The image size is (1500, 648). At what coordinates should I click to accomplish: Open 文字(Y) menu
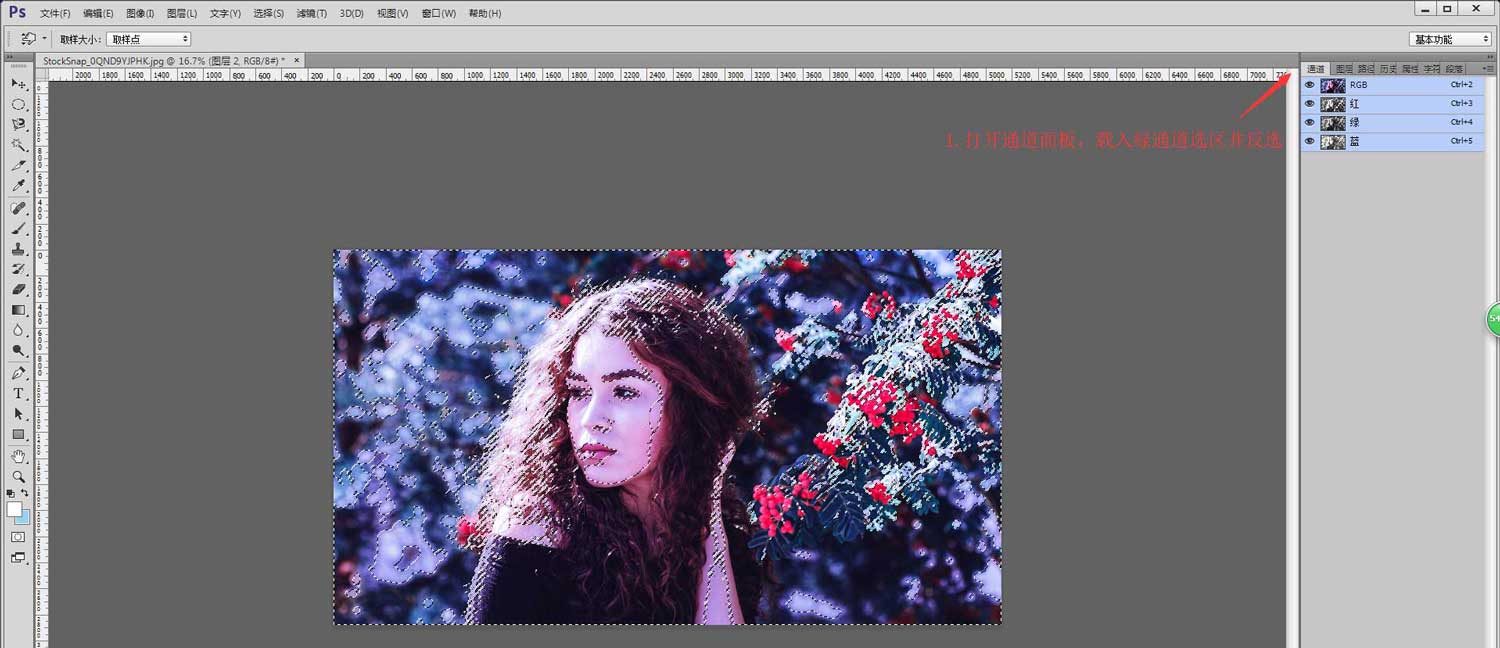click(x=225, y=14)
